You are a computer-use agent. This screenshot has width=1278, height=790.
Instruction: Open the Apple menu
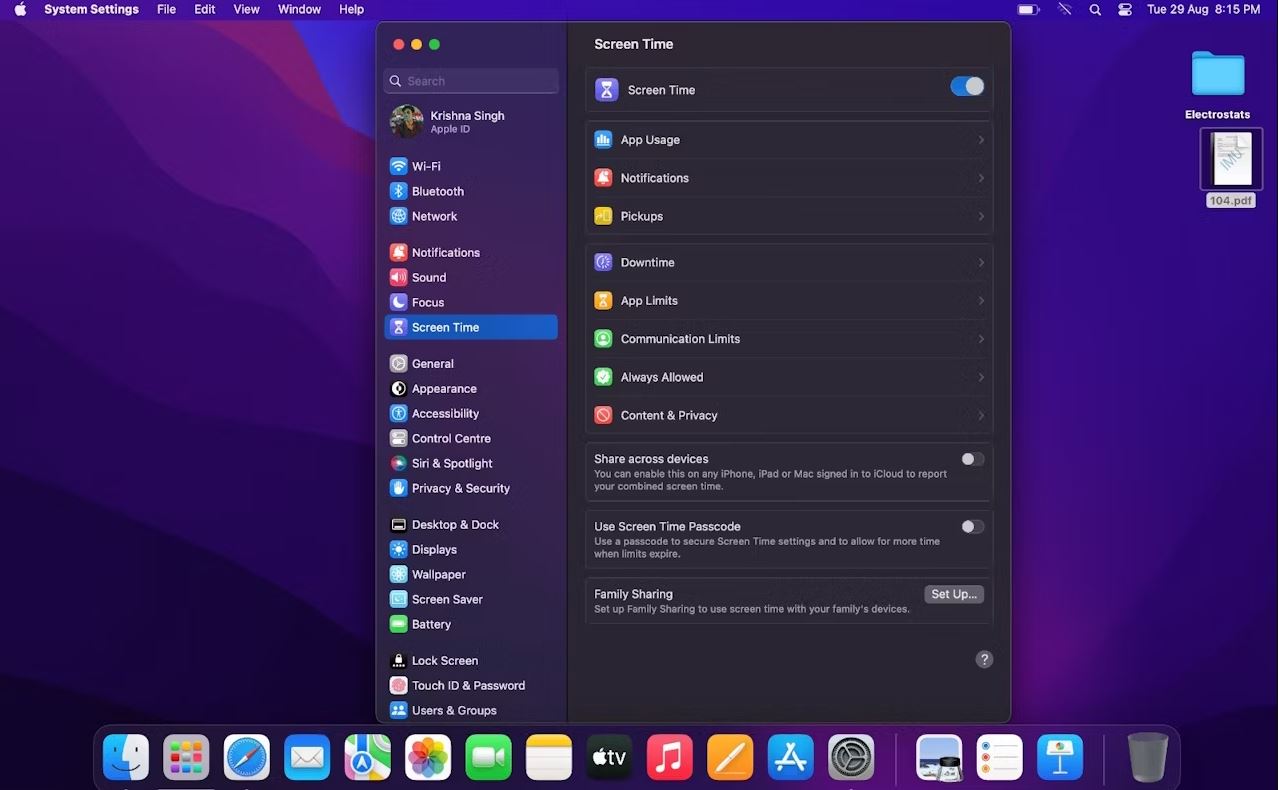click(20, 9)
